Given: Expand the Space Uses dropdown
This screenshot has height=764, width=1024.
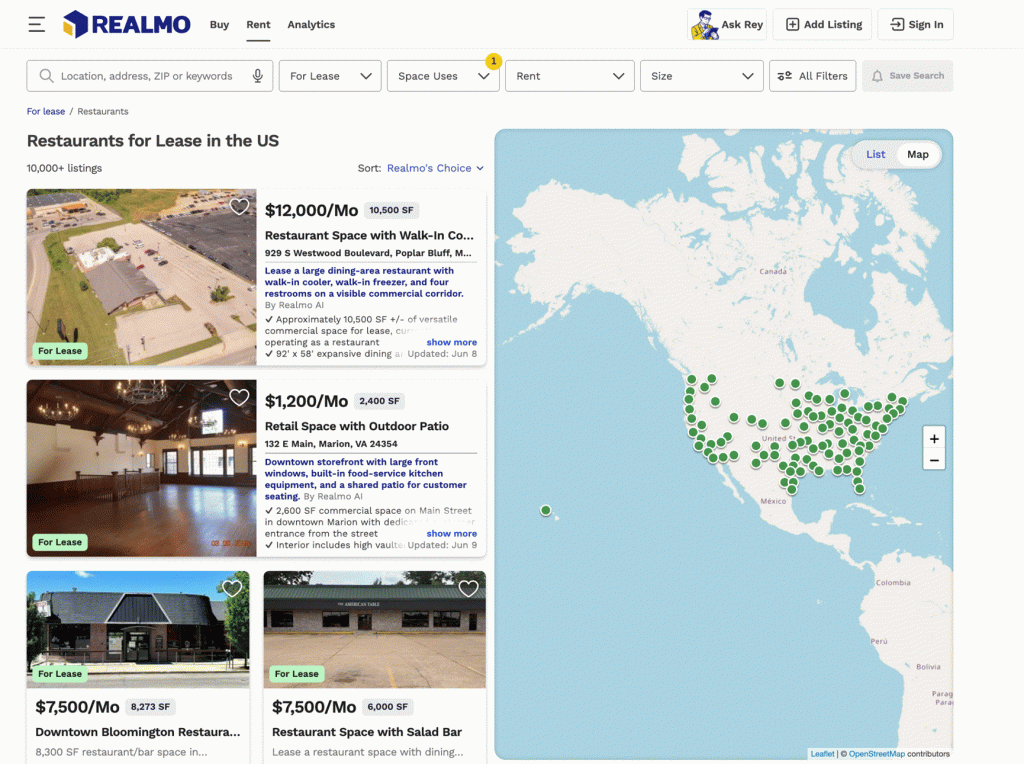Looking at the screenshot, I should point(443,76).
